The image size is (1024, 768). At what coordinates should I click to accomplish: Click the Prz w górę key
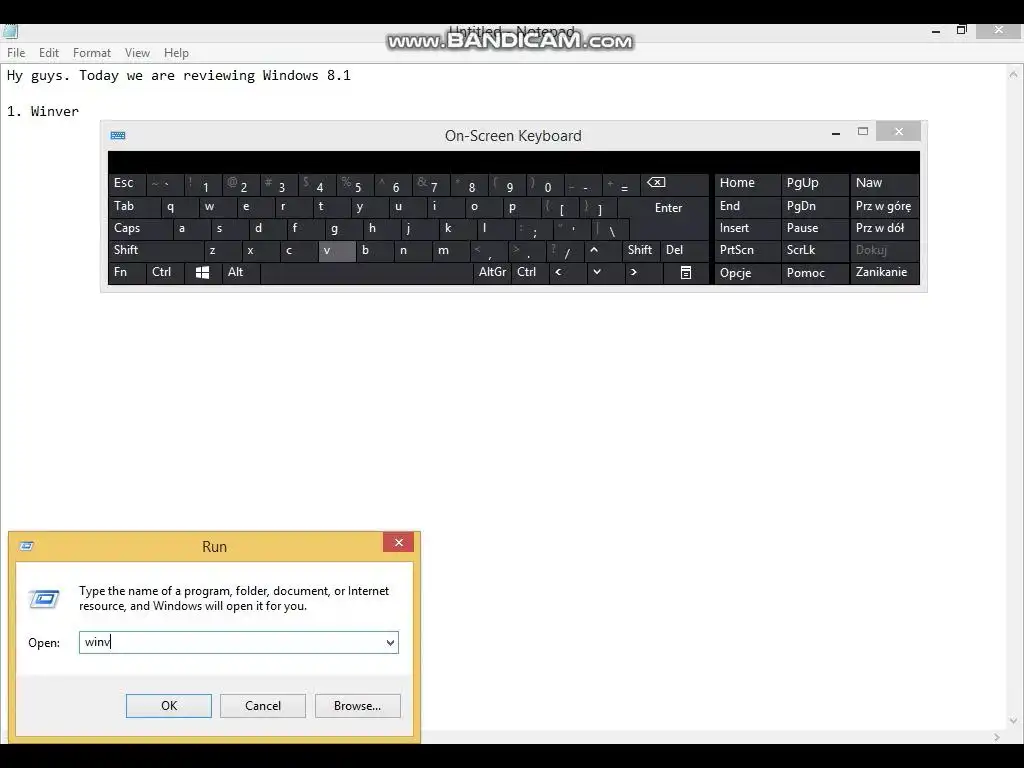point(884,206)
